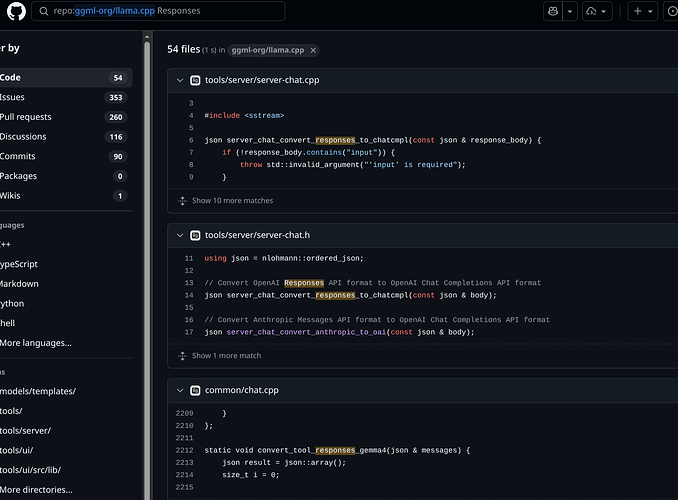This screenshot has width=678, height=500.
Task: Filter by tools/ui/src/lib/ path
Action: coord(30,470)
